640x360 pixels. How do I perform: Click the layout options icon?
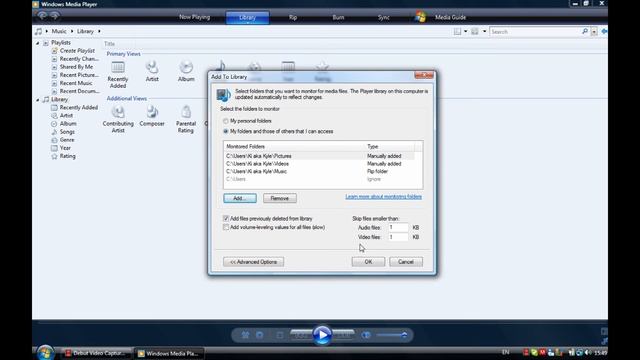tap(458, 31)
